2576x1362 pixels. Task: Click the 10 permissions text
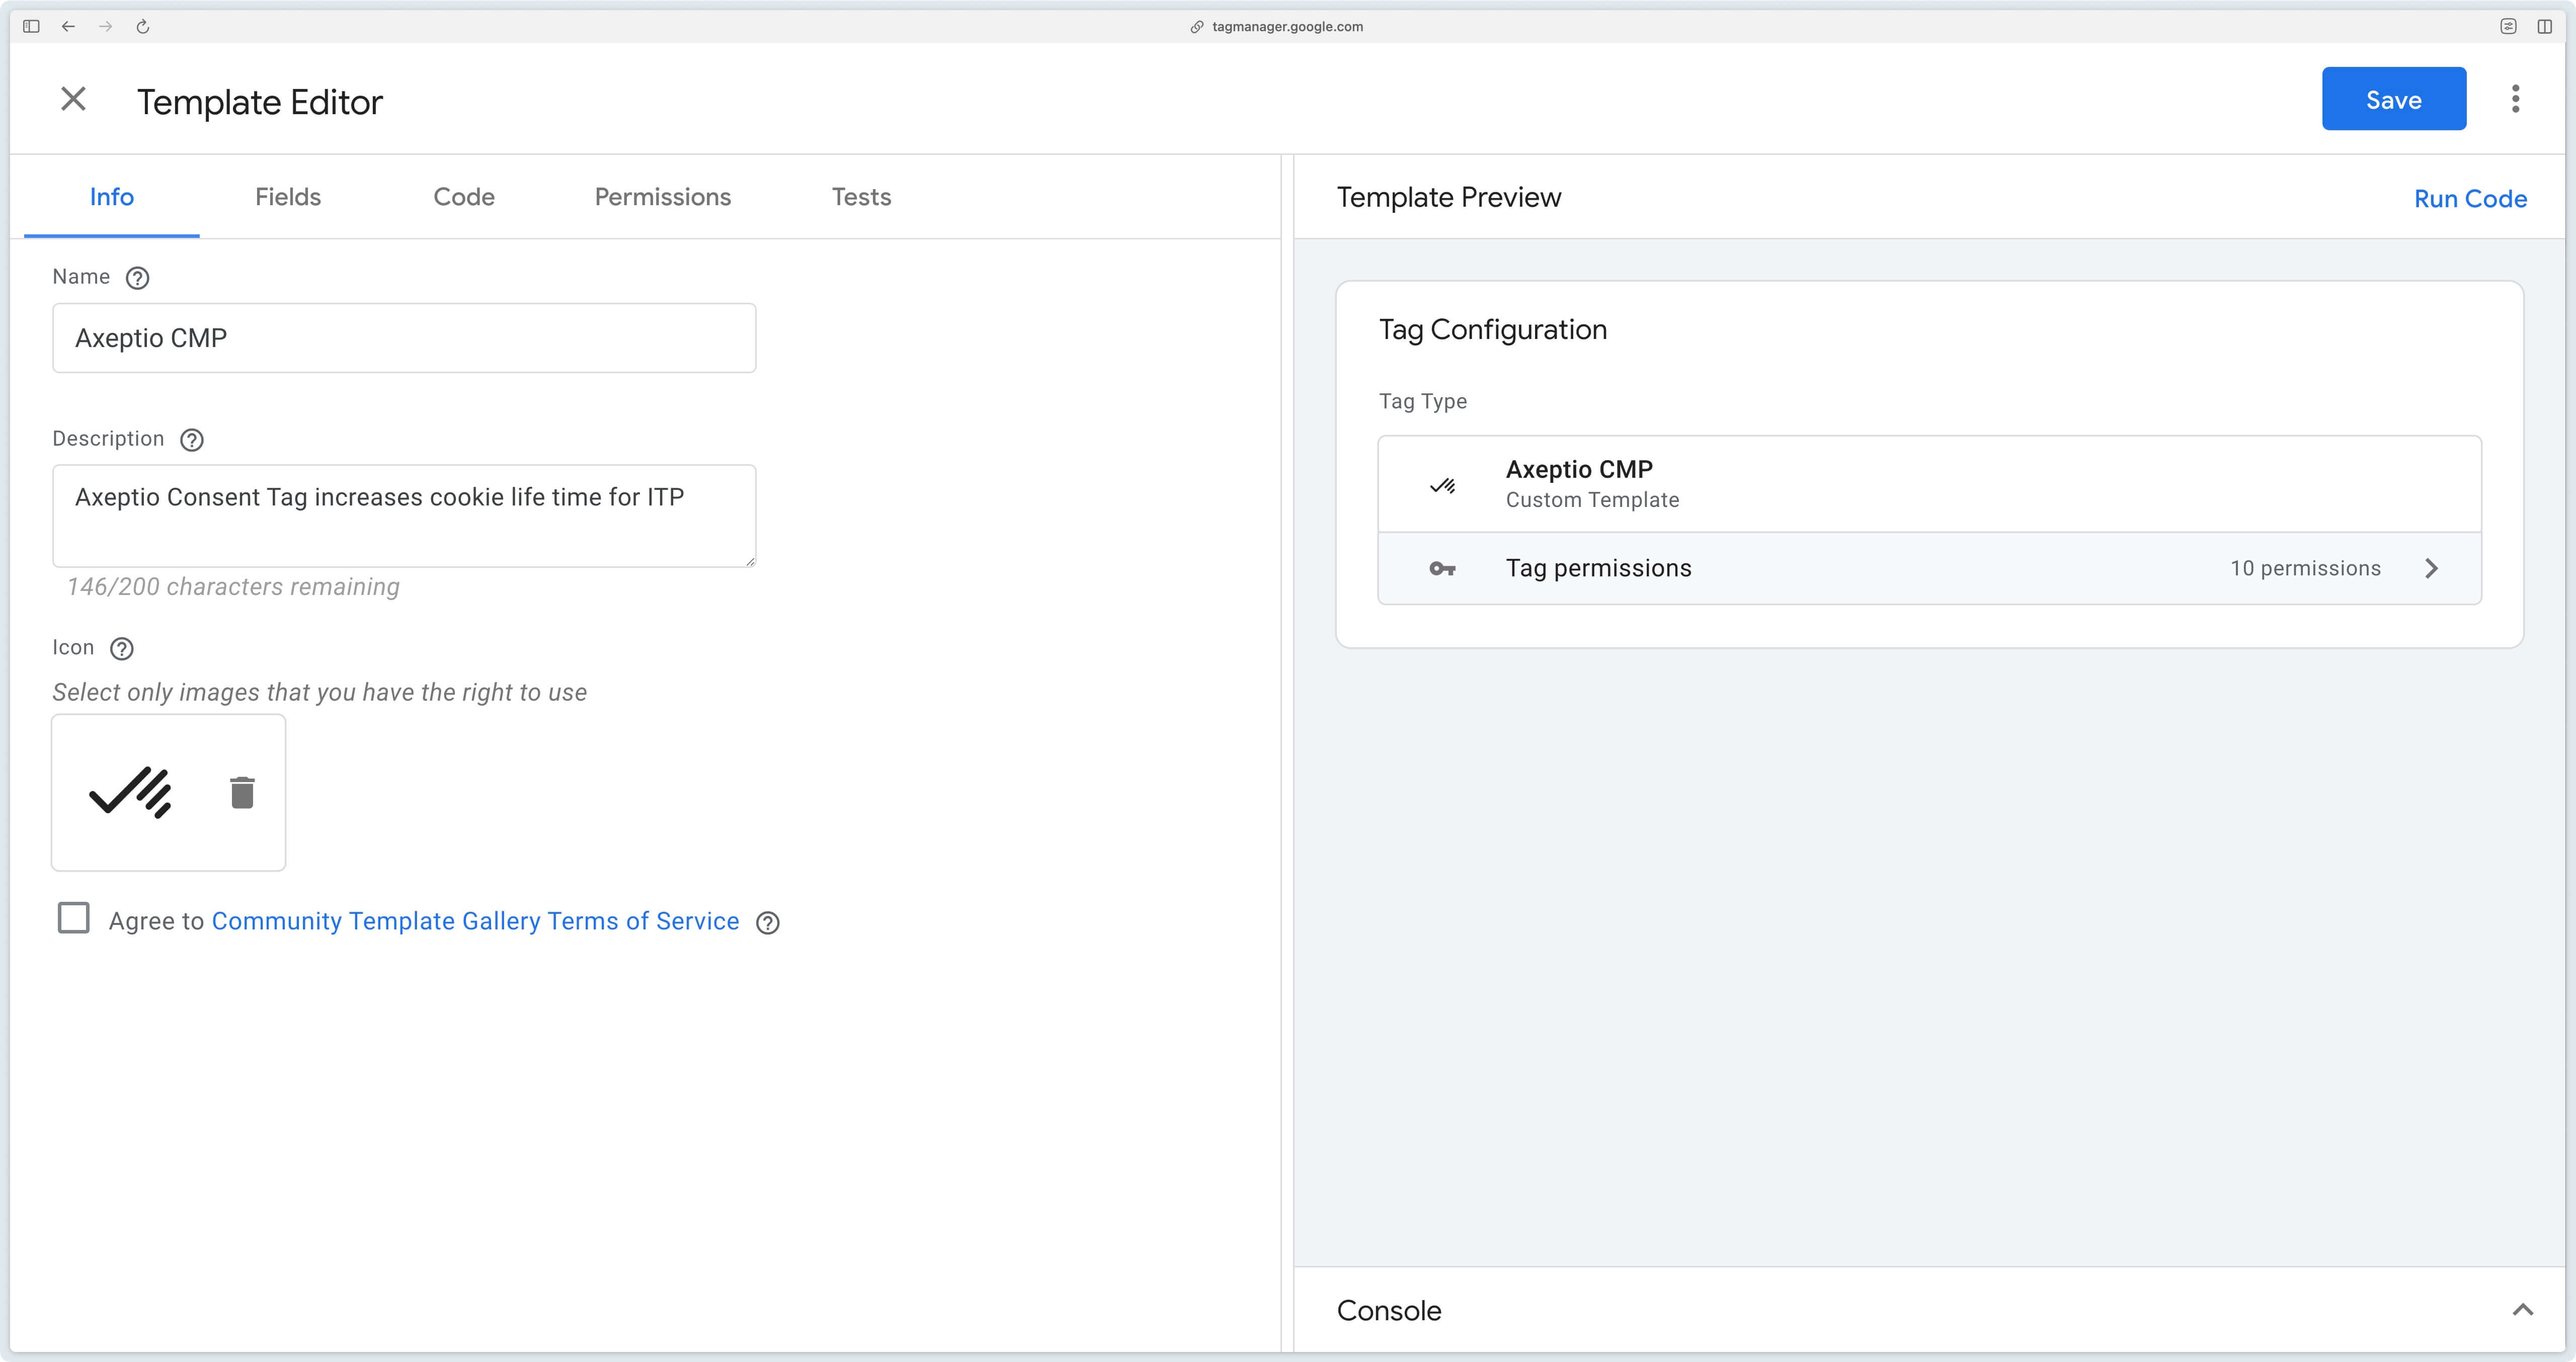(x=2305, y=569)
